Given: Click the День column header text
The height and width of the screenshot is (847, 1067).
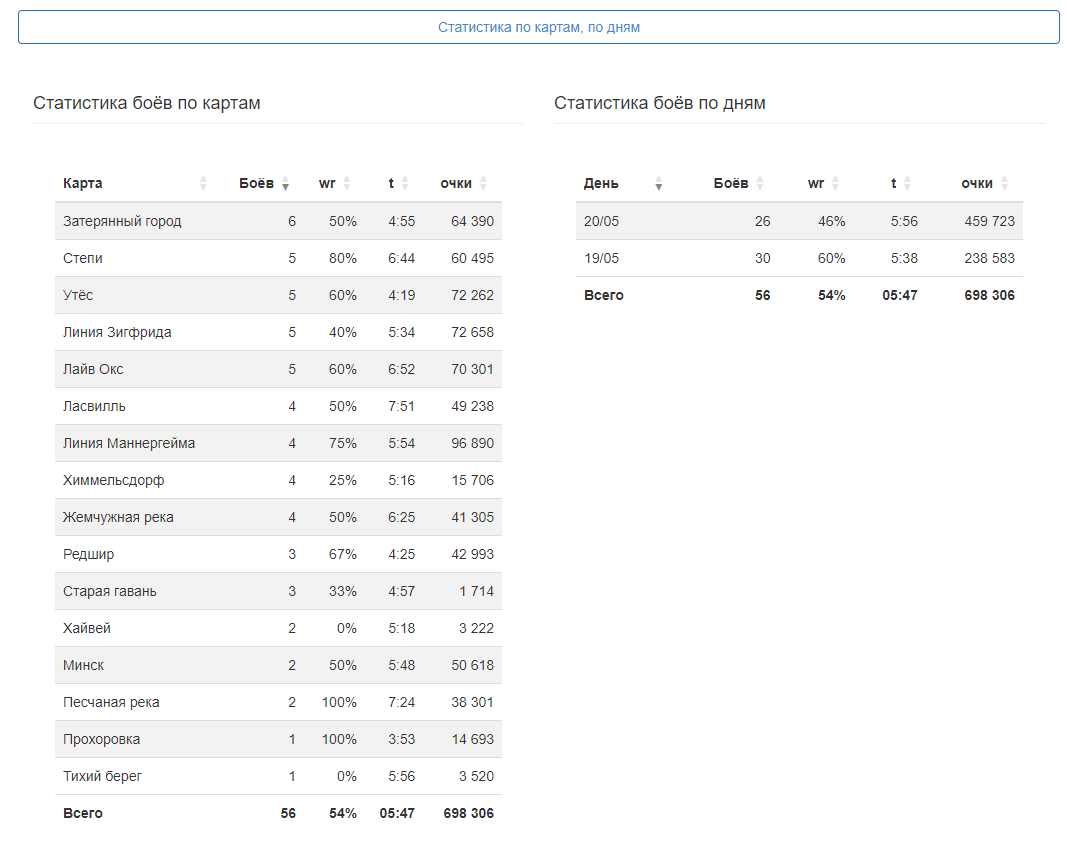Looking at the screenshot, I should 601,183.
